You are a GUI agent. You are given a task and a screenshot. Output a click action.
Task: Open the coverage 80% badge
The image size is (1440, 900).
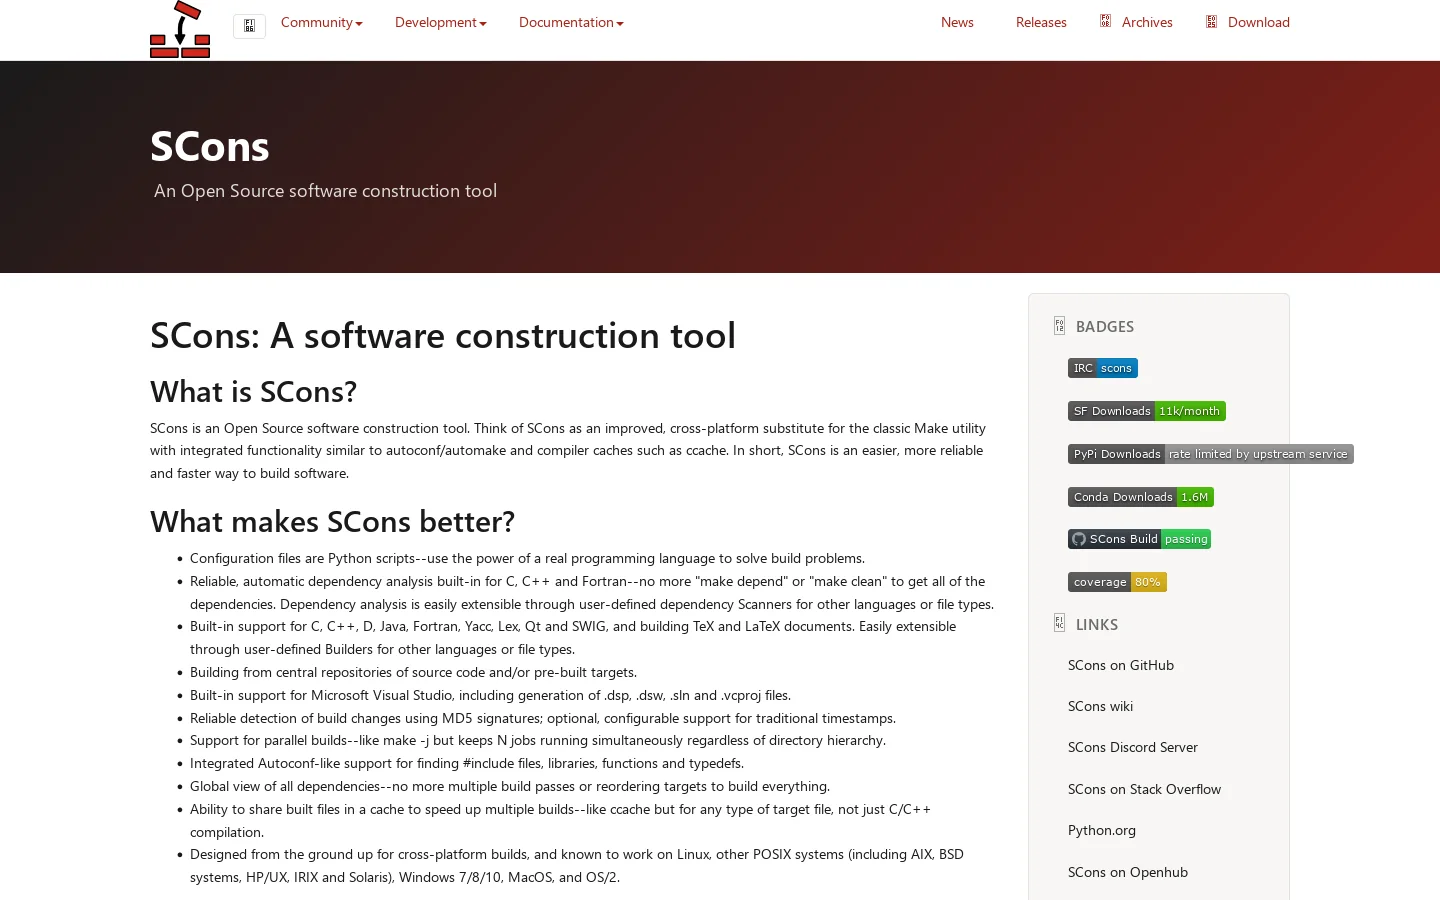pos(1118,582)
